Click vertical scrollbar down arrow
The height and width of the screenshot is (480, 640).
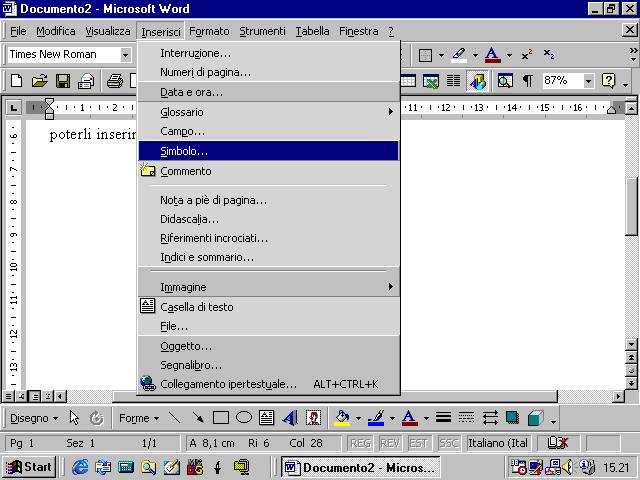click(631, 344)
